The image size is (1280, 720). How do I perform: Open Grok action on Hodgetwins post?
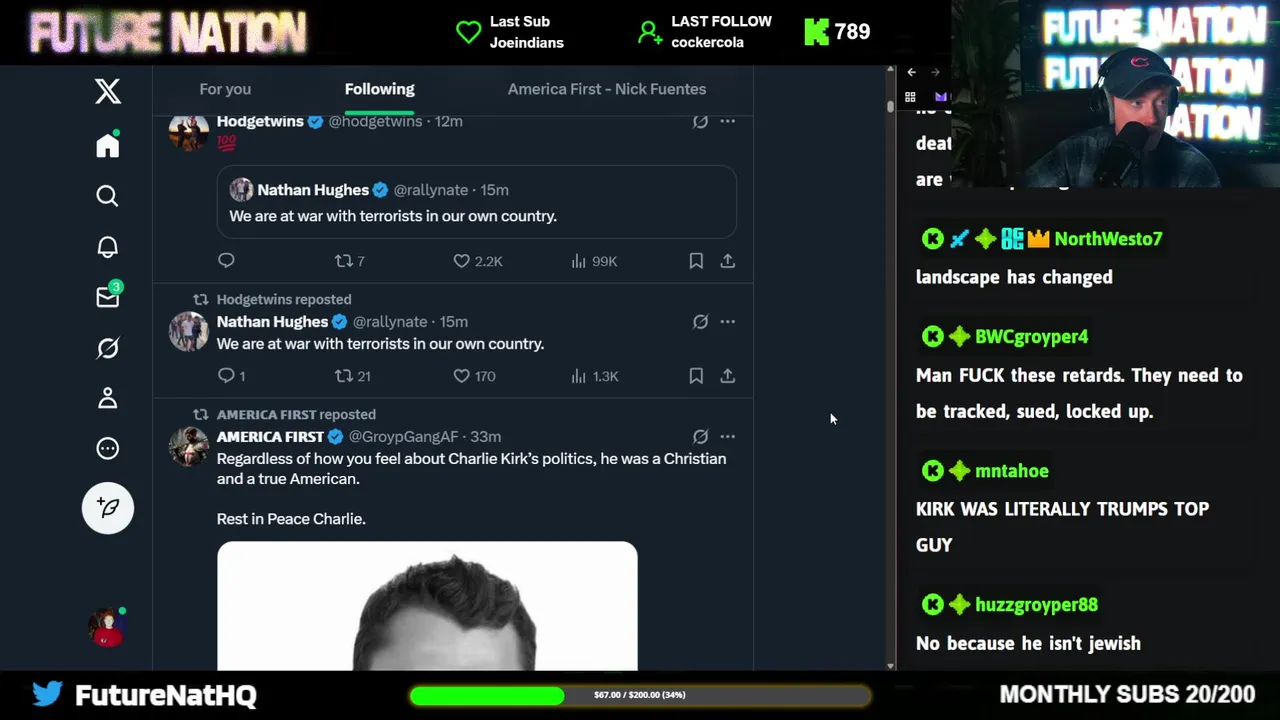(700, 122)
